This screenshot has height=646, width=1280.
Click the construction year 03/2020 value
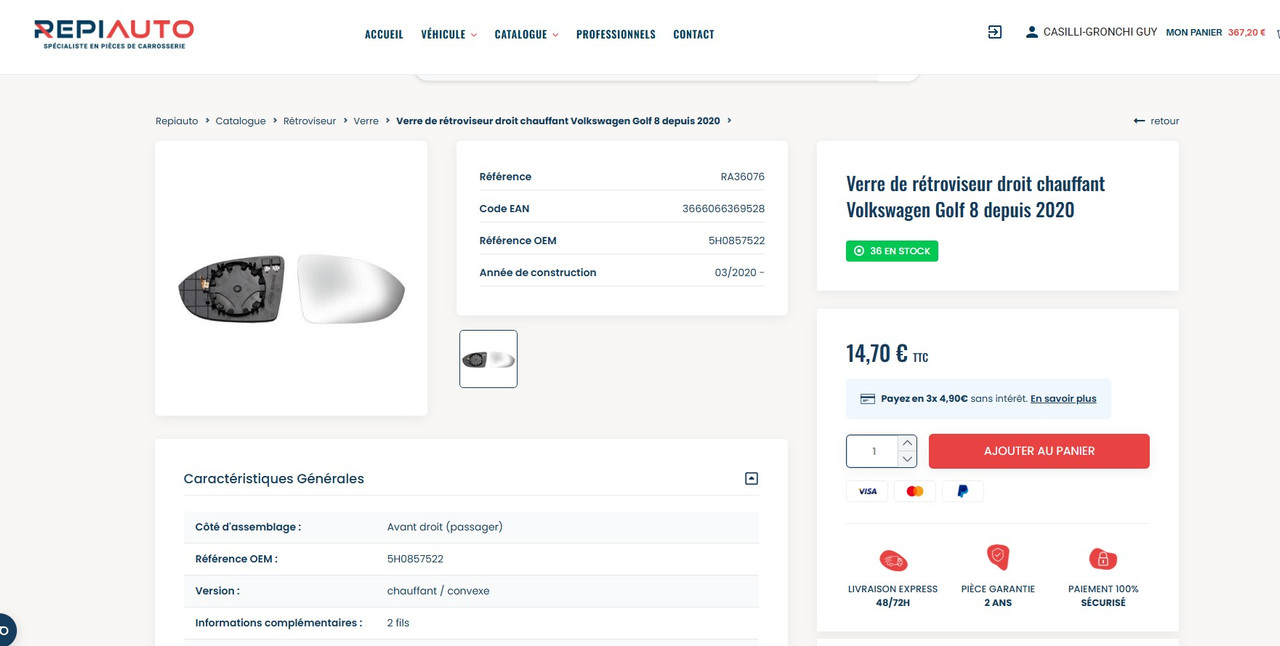pyautogui.click(x=739, y=273)
